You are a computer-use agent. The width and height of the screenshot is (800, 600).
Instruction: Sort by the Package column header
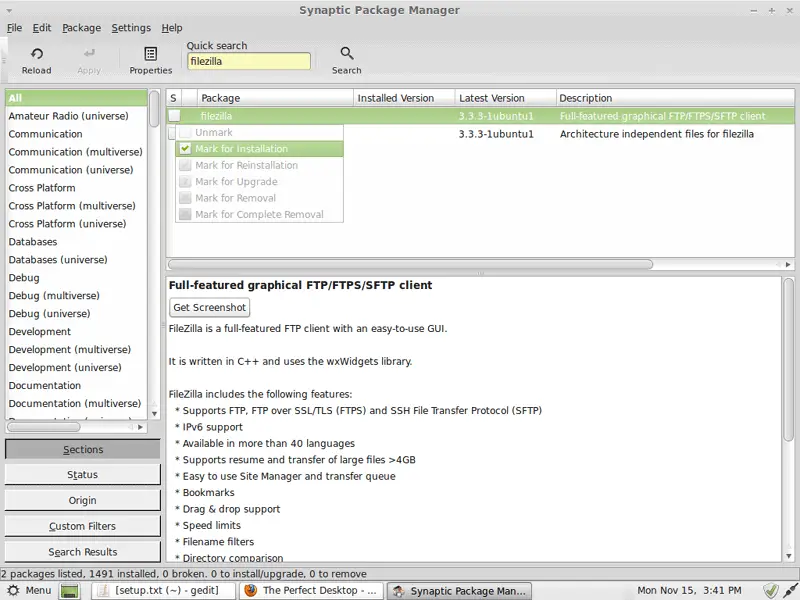276,98
